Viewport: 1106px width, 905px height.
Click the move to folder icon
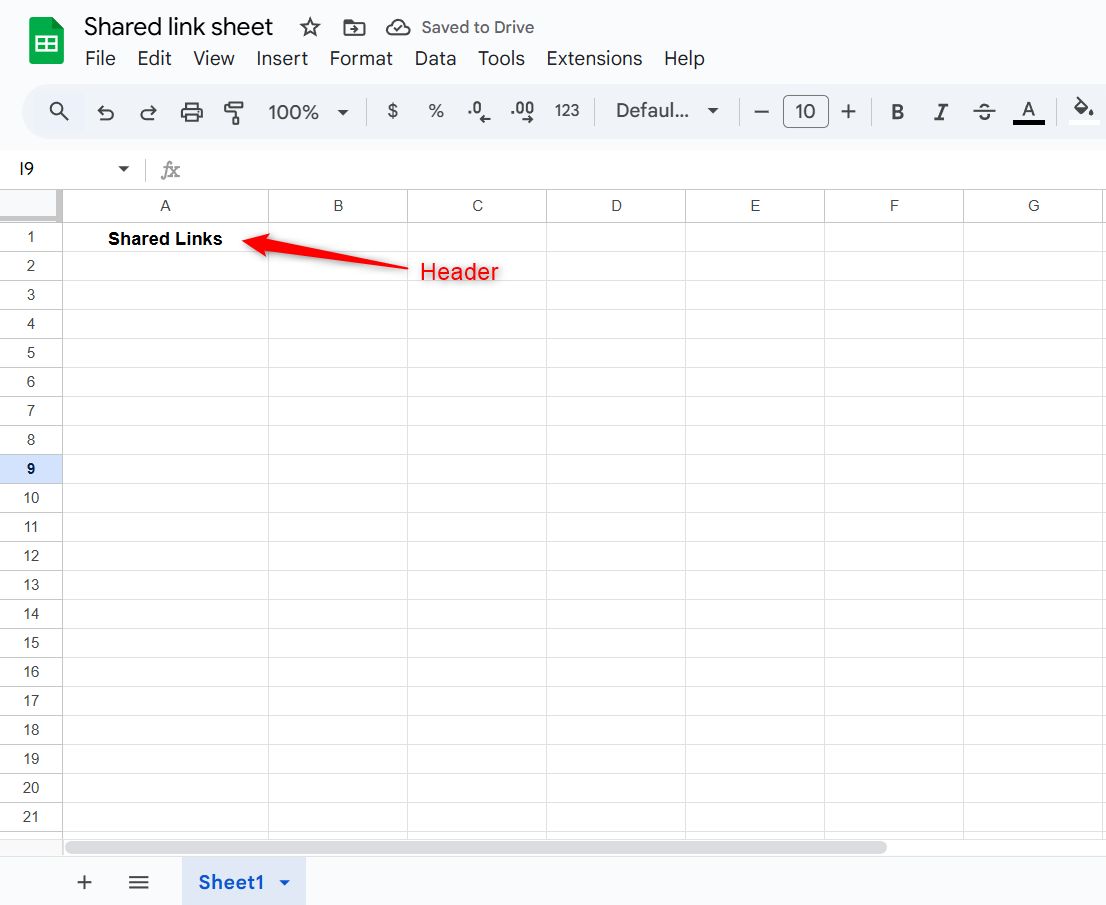click(x=353, y=27)
